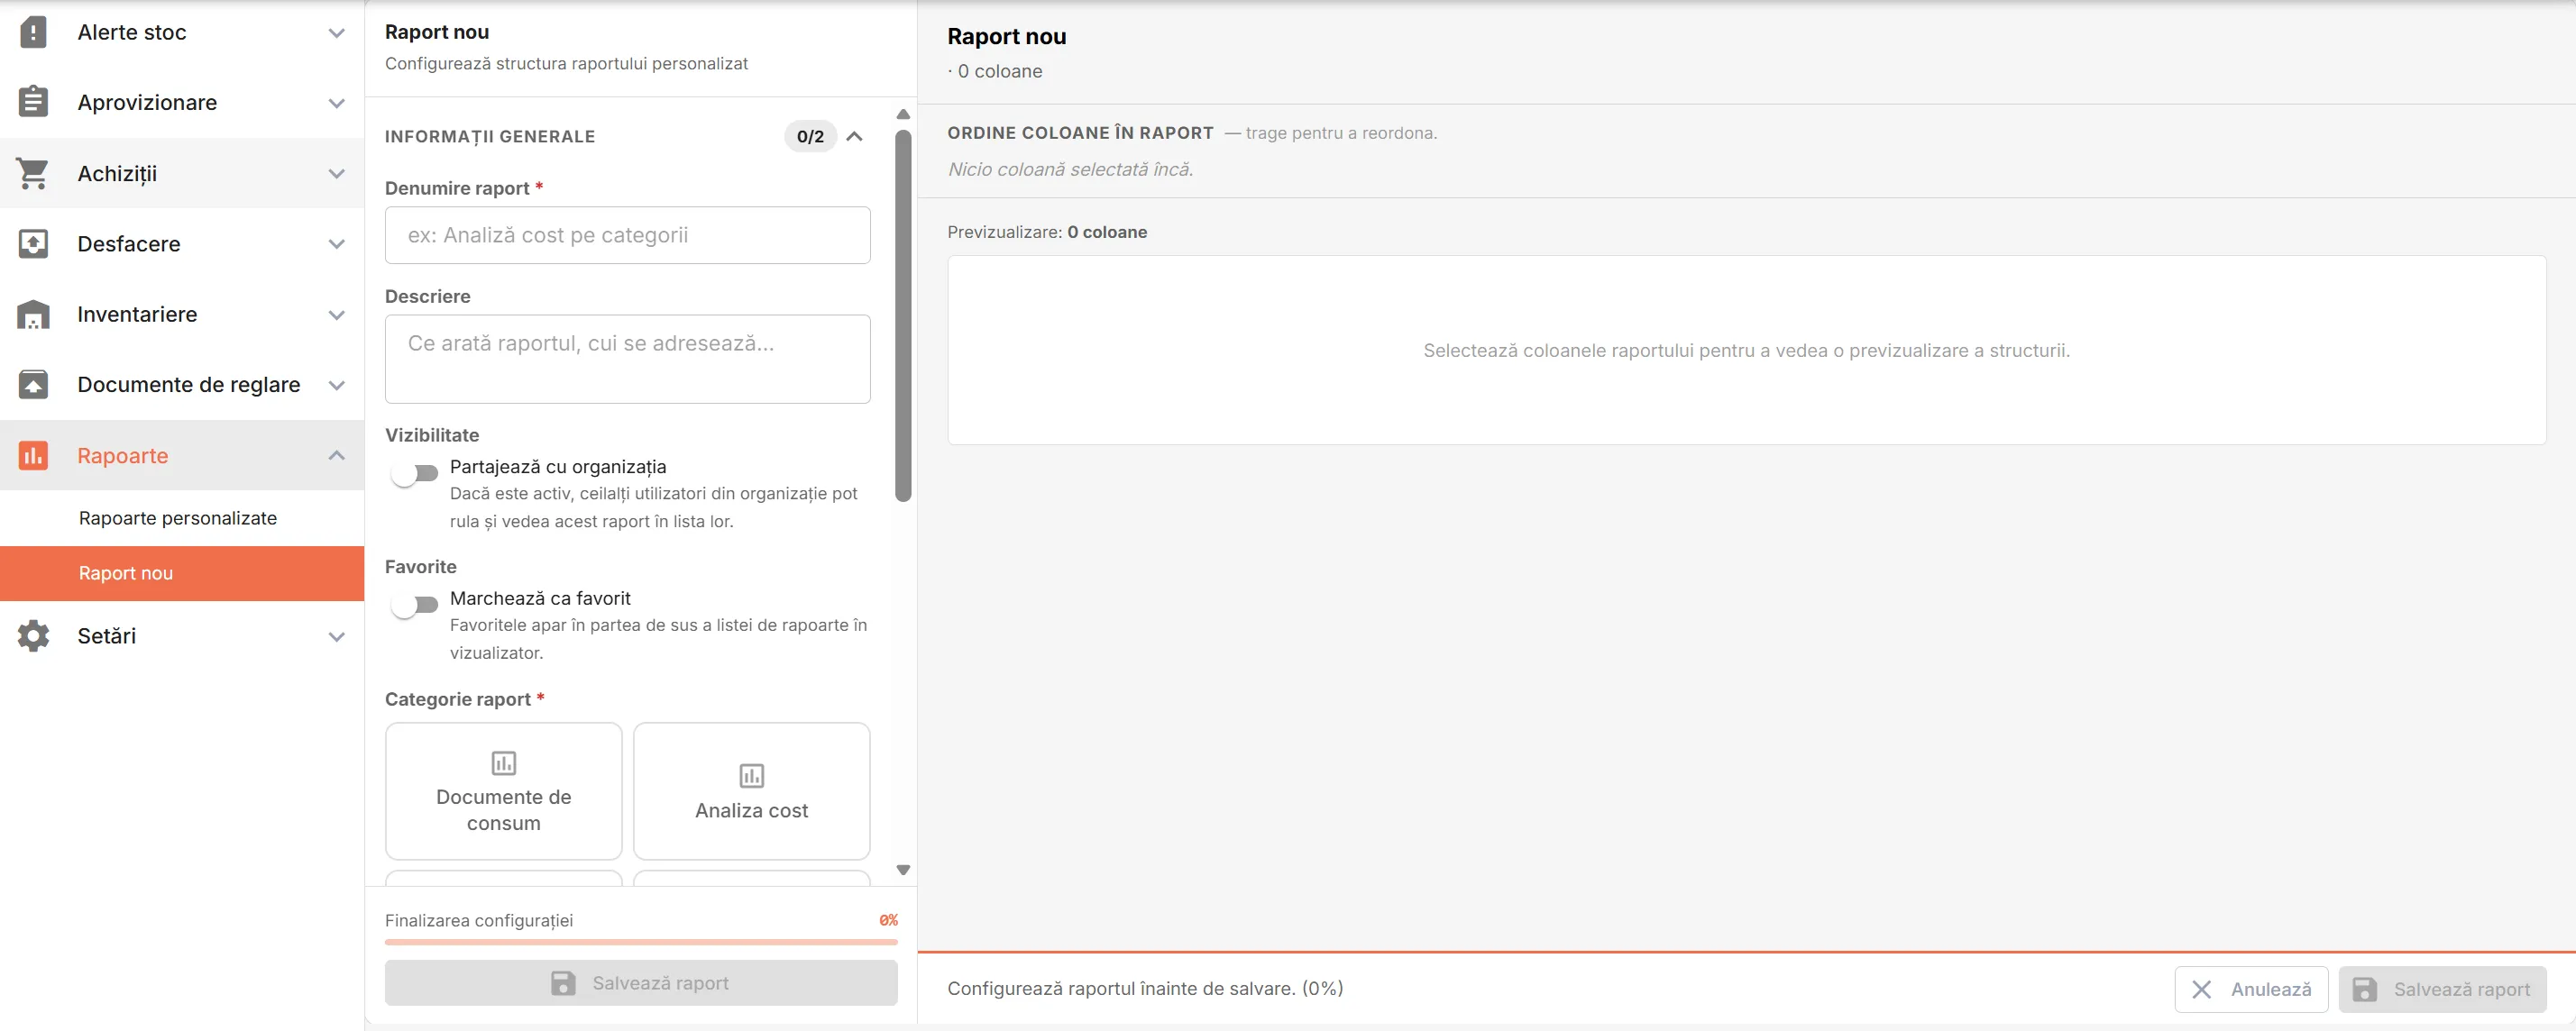Open the Achiziții menu item

(x=182, y=173)
